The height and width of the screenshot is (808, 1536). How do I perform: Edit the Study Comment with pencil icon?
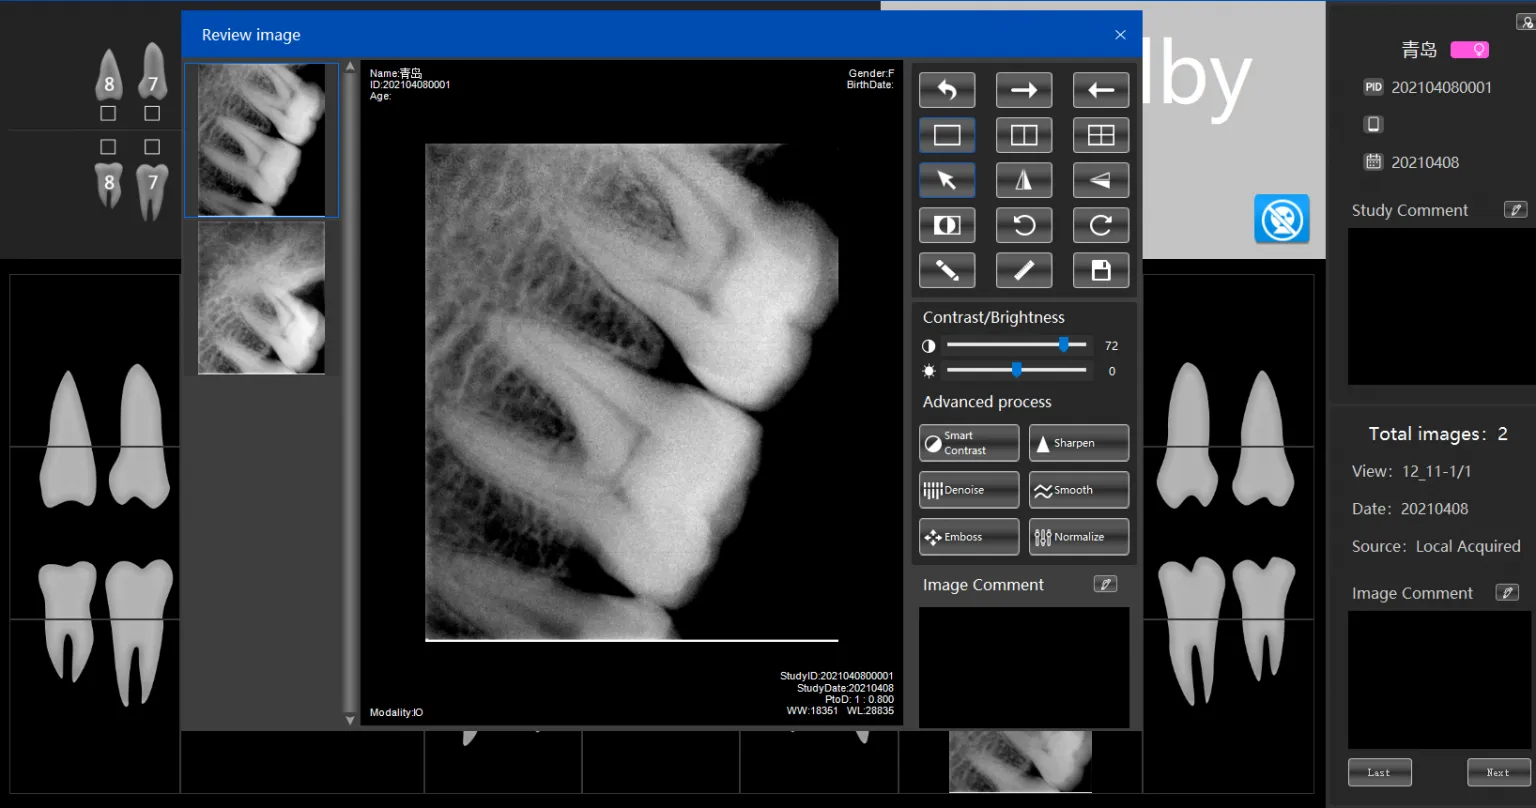1515,210
